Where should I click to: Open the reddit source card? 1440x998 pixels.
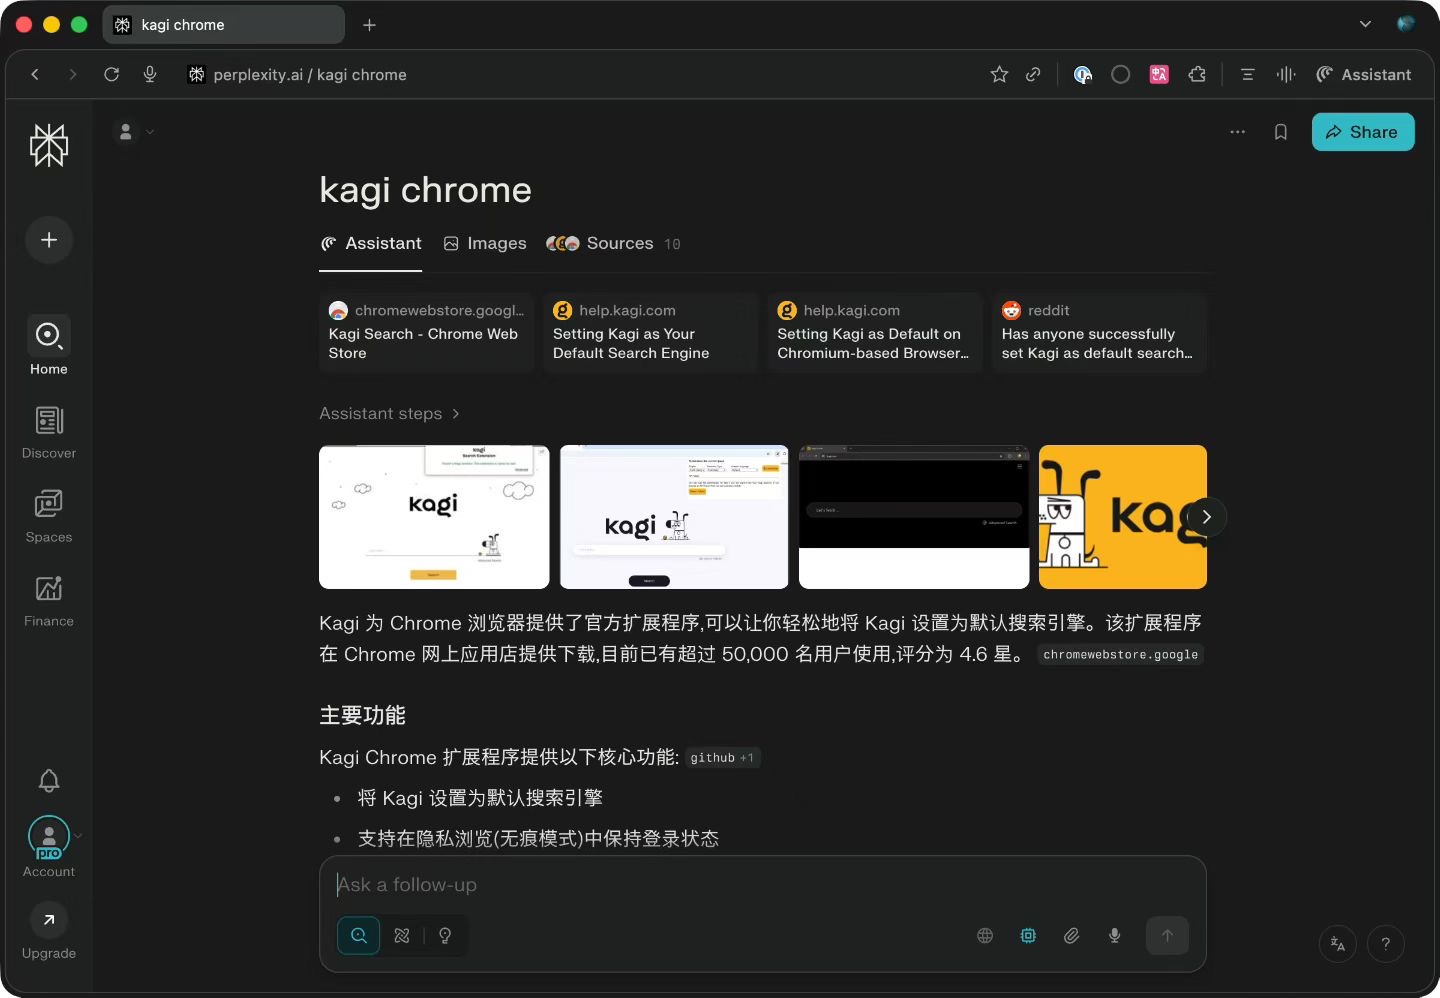tap(1099, 333)
